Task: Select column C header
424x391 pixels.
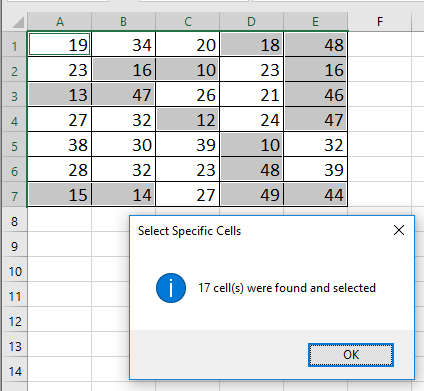Action: [x=188, y=22]
